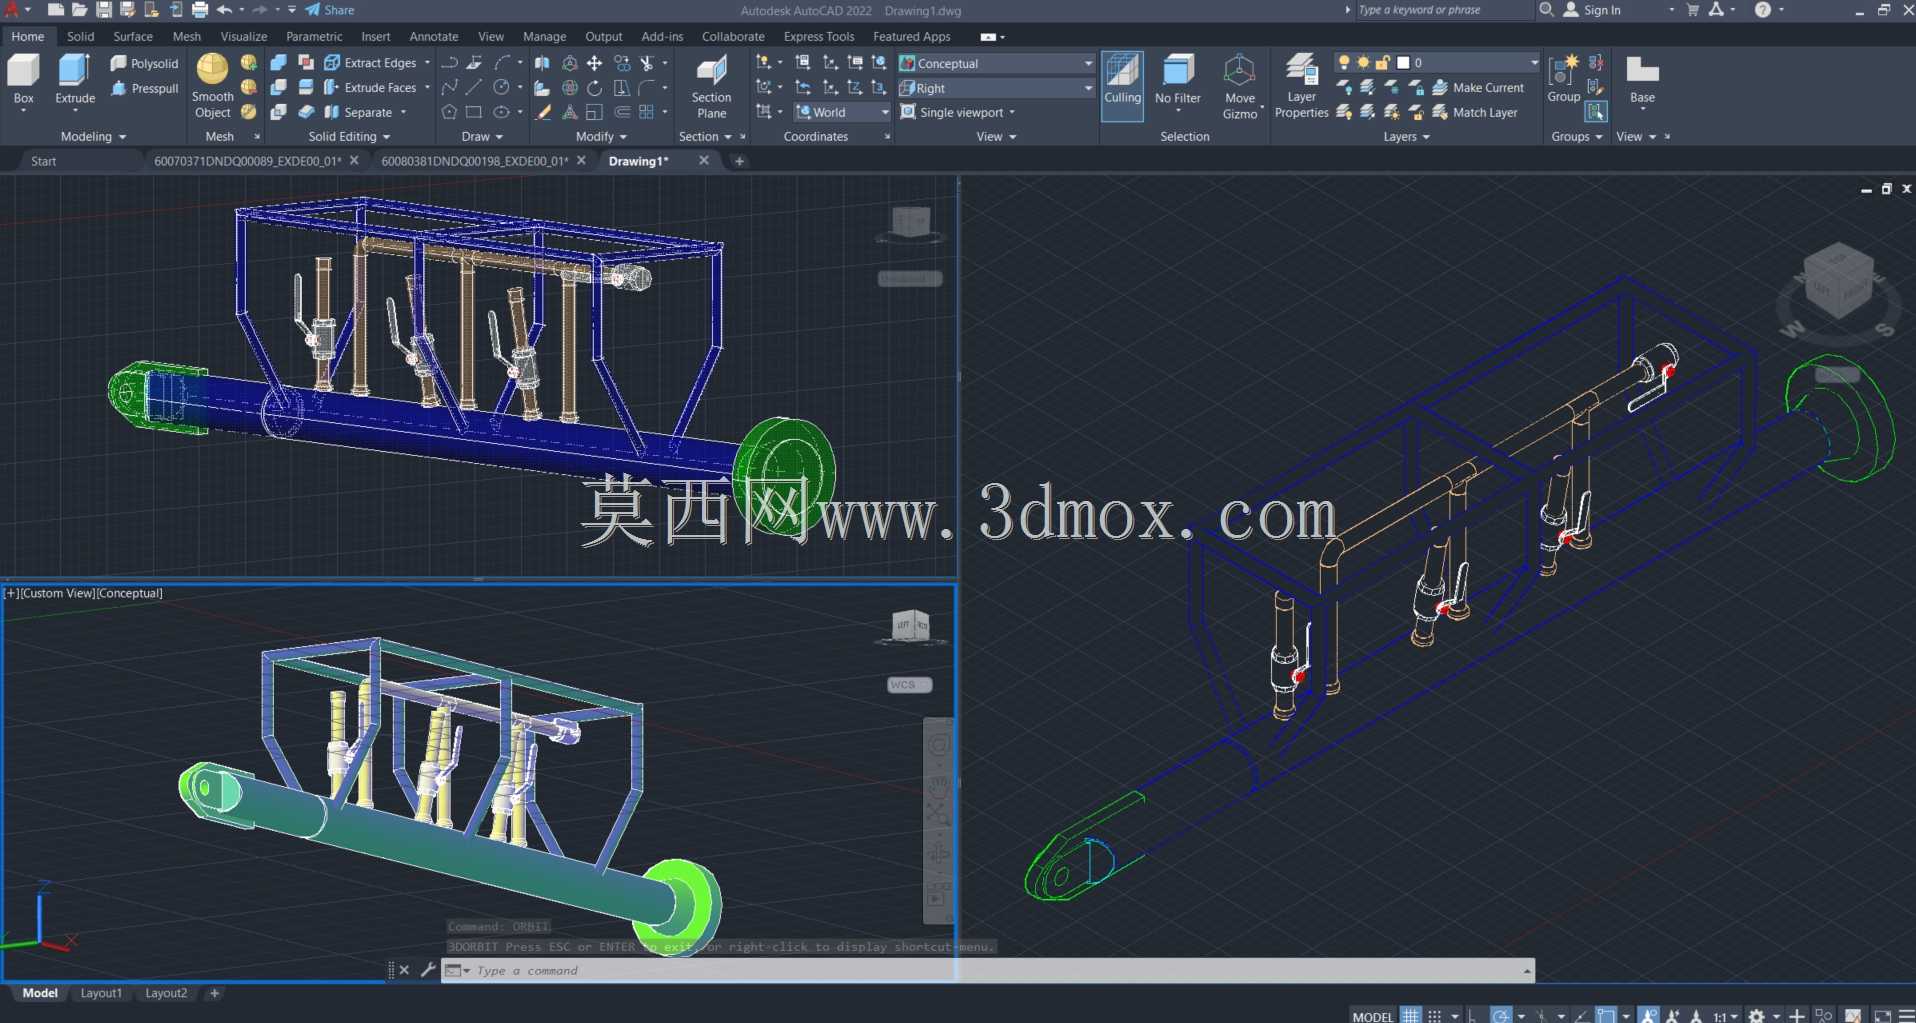Image resolution: width=1916 pixels, height=1023 pixels.
Task: Activate the Presspull tool
Action: pyautogui.click(x=145, y=88)
